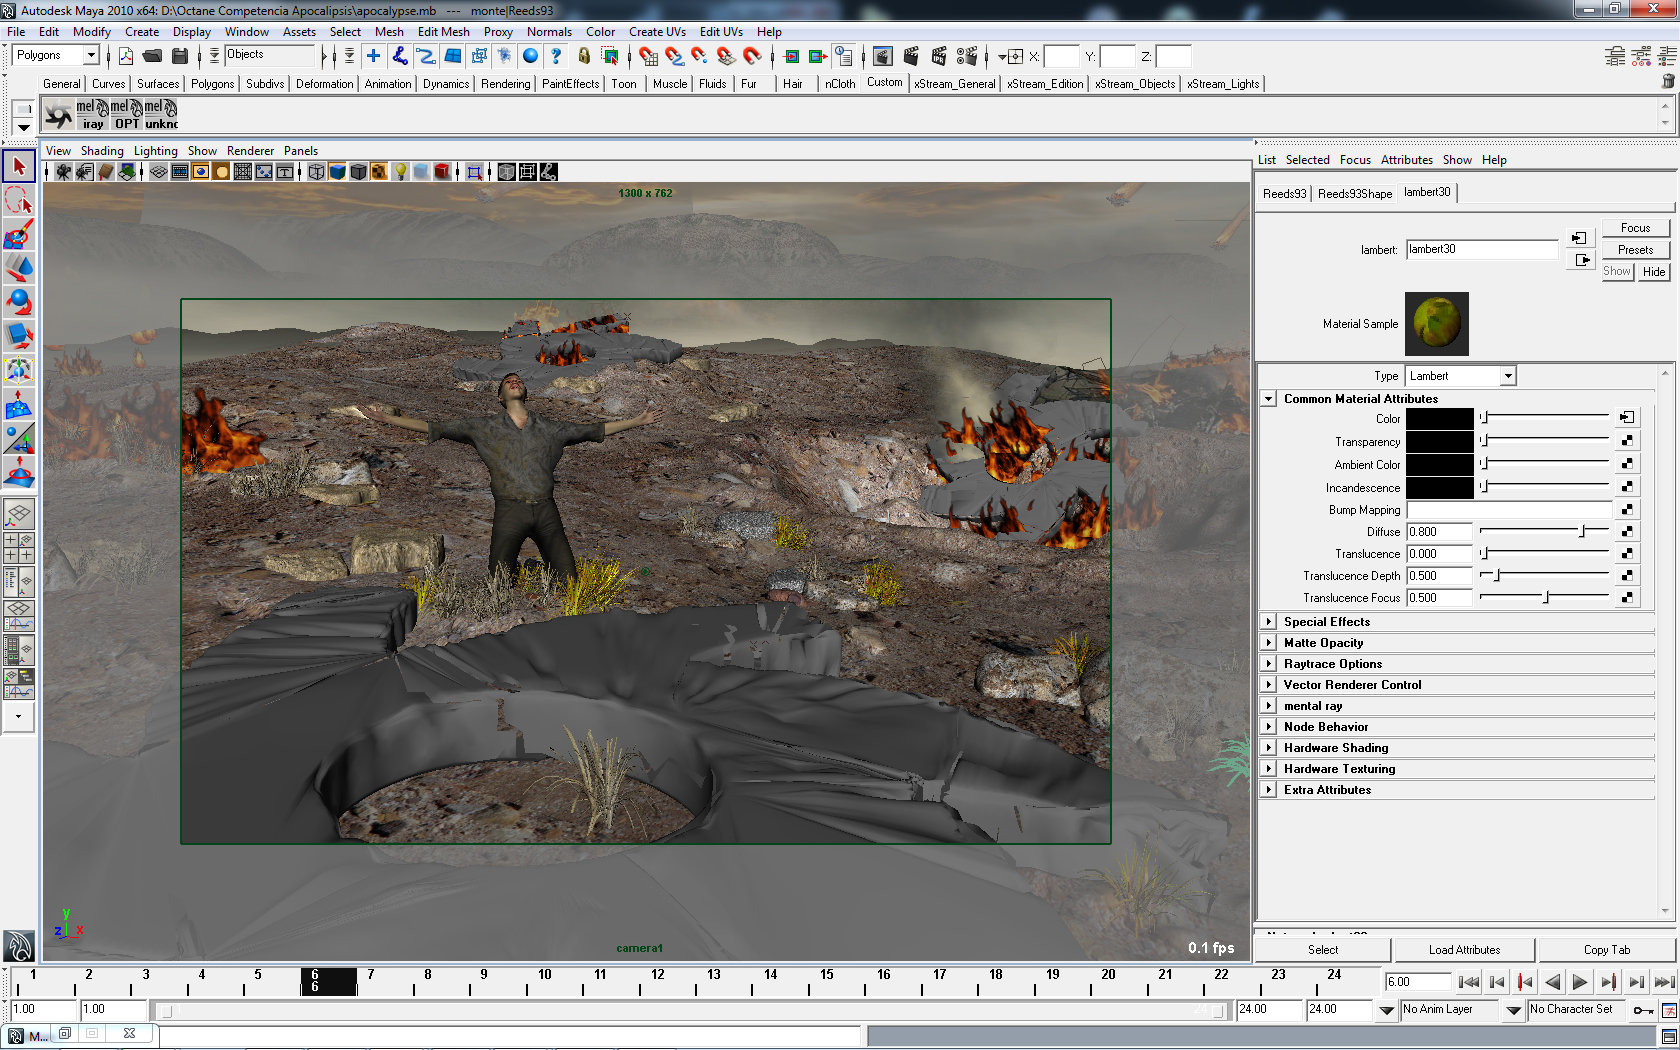This screenshot has width=1680, height=1050.
Task: Choose the Move tool in toolbox
Action: click(19, 268)
